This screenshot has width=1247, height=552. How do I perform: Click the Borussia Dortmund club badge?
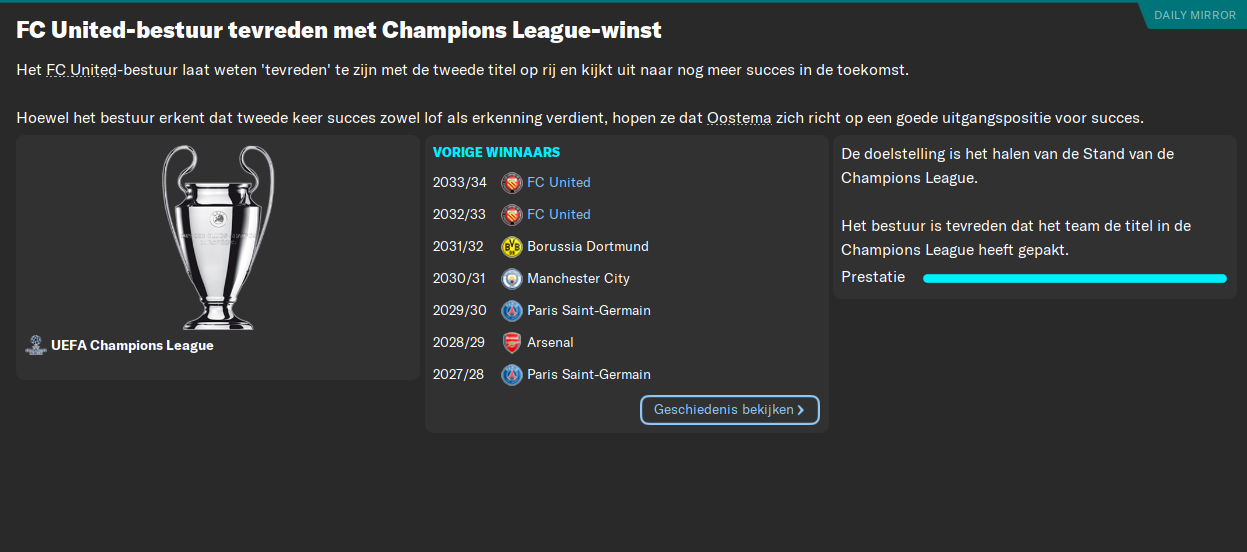tap(511, 247)
